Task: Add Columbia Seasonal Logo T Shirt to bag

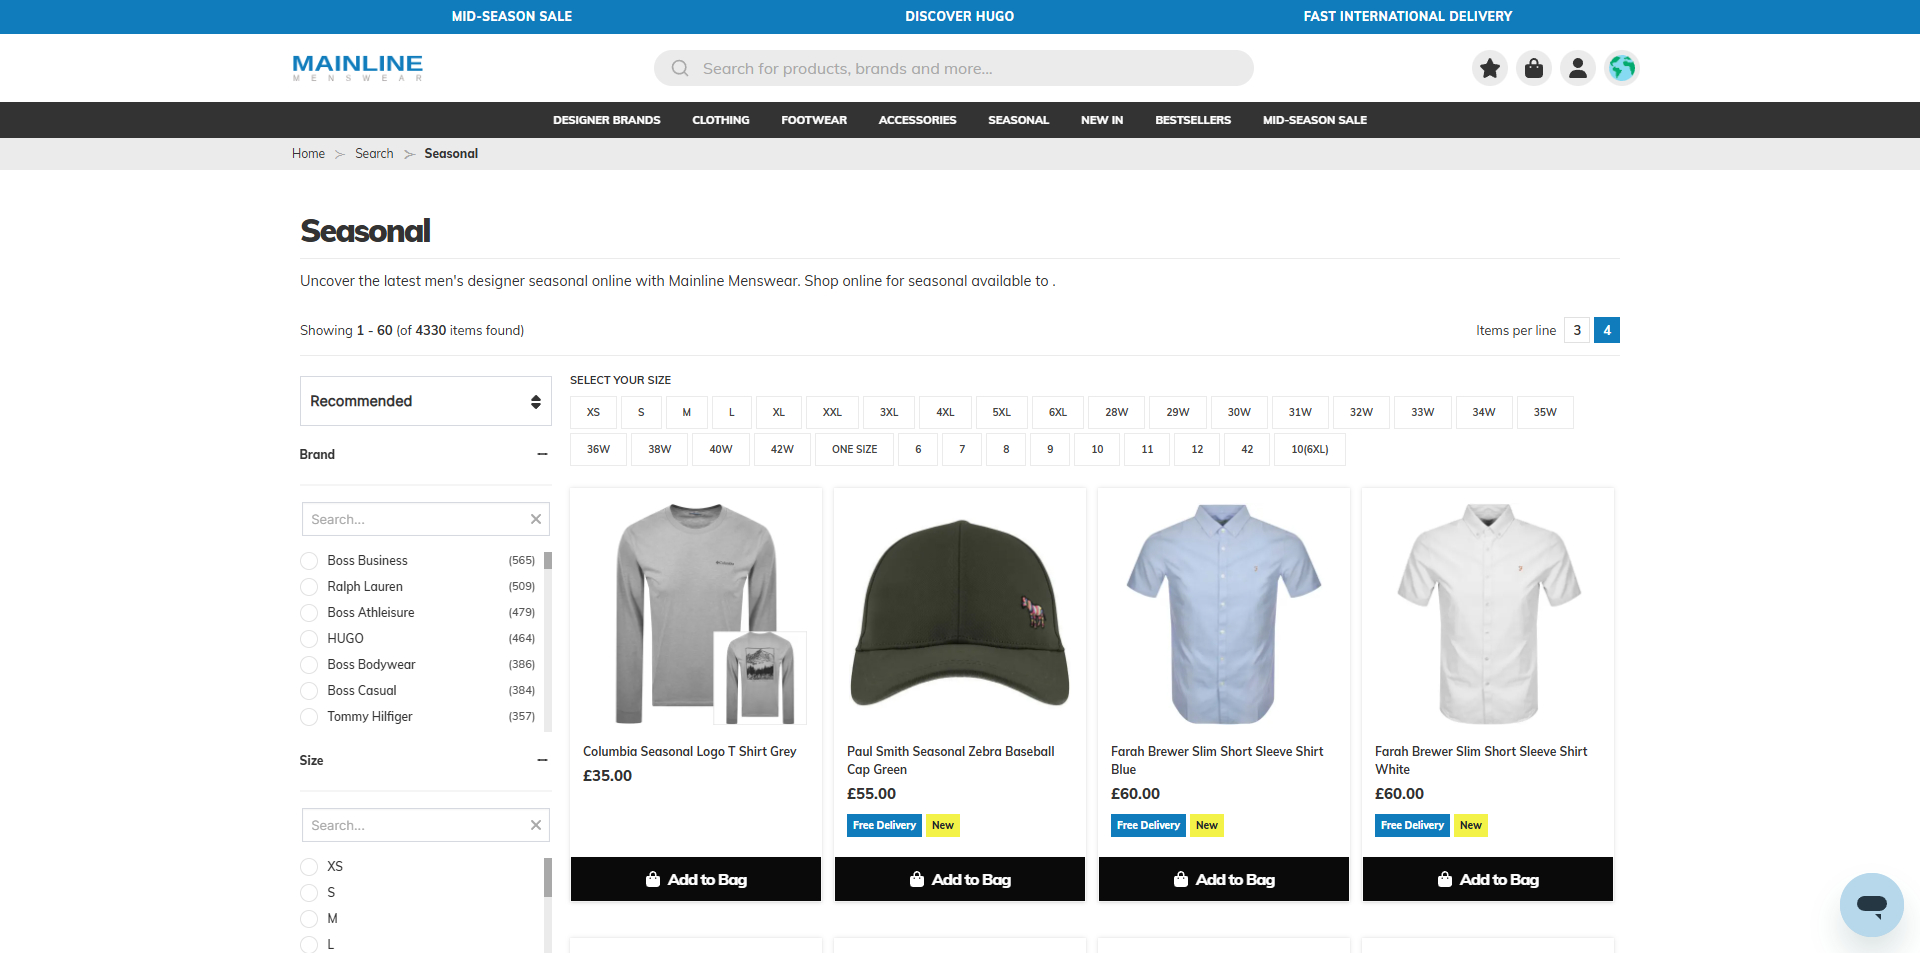Action: coord(696,879)
